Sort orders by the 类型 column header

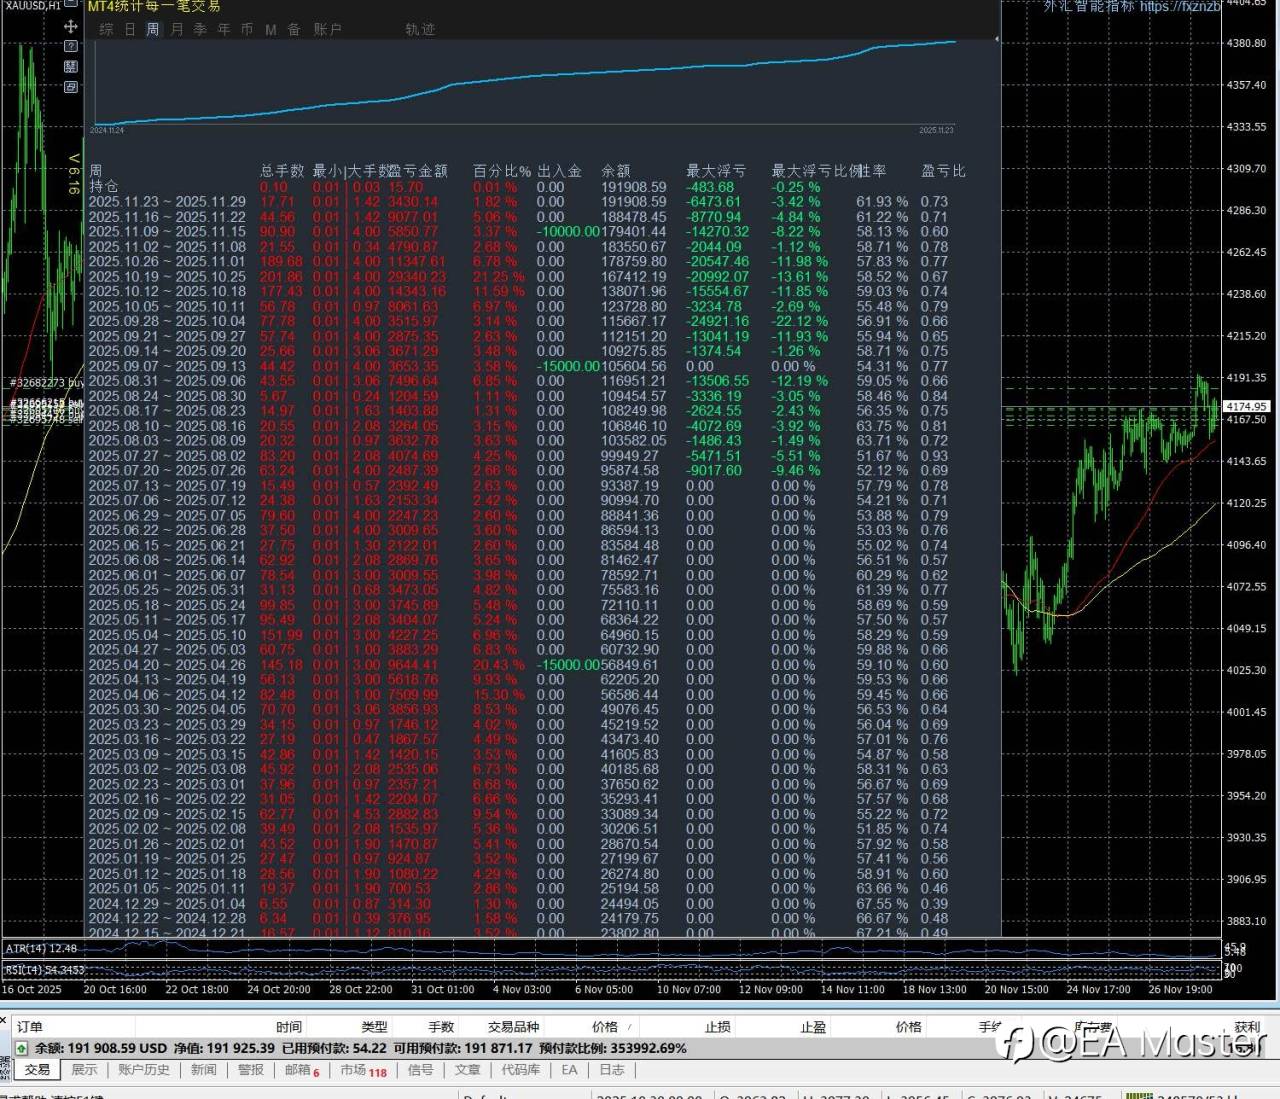click(x=374, y=1027)
